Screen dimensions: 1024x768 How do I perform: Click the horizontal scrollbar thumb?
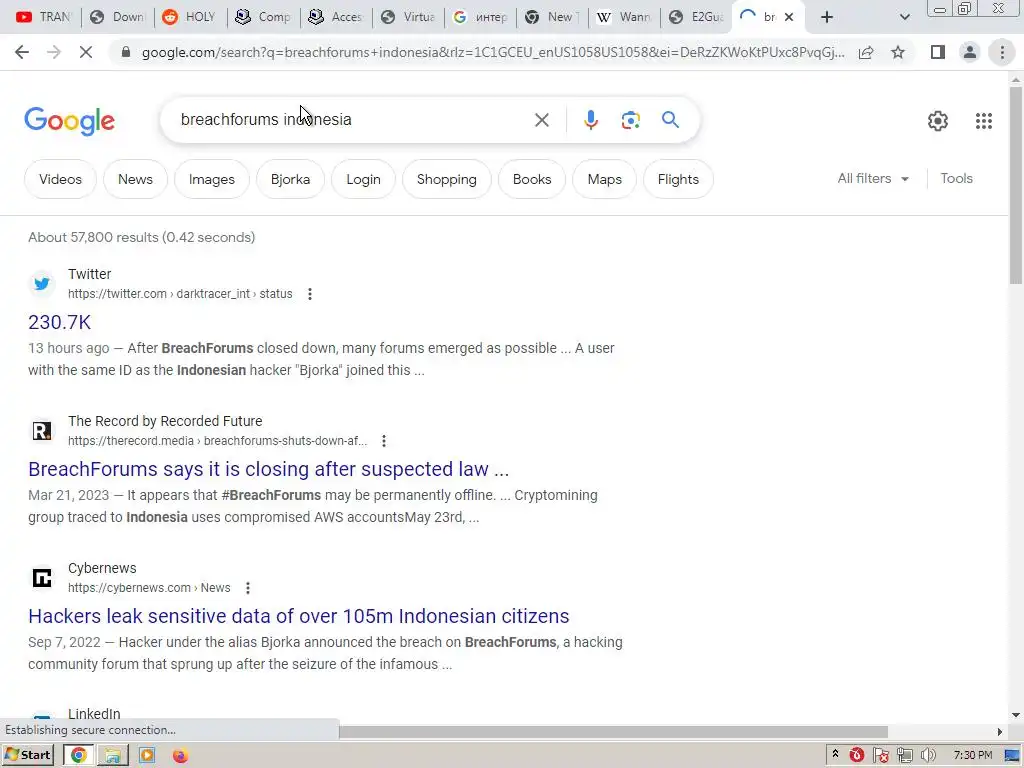[613, 731]
